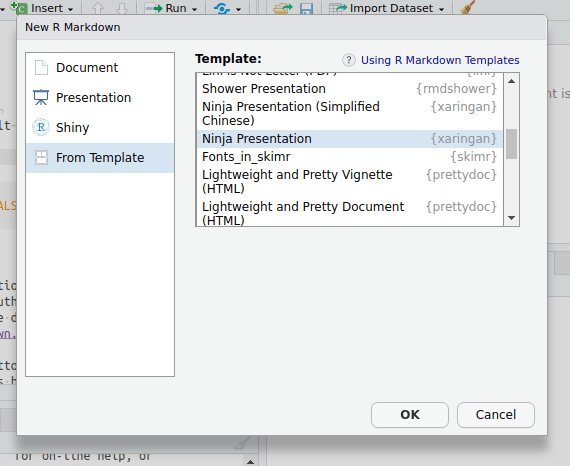Screen dimensions: 570x466
Task: Click the blue re-run source icon
Action: 222,8
